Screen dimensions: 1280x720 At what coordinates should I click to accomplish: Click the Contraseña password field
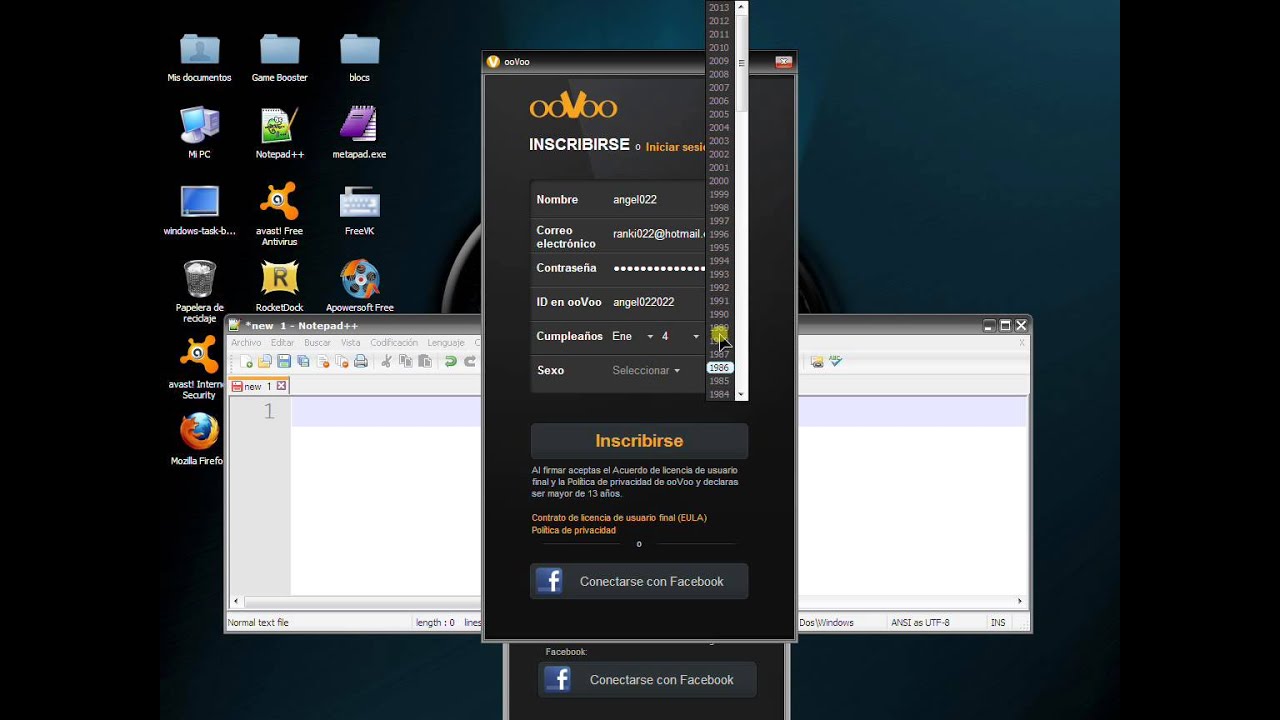658,268
